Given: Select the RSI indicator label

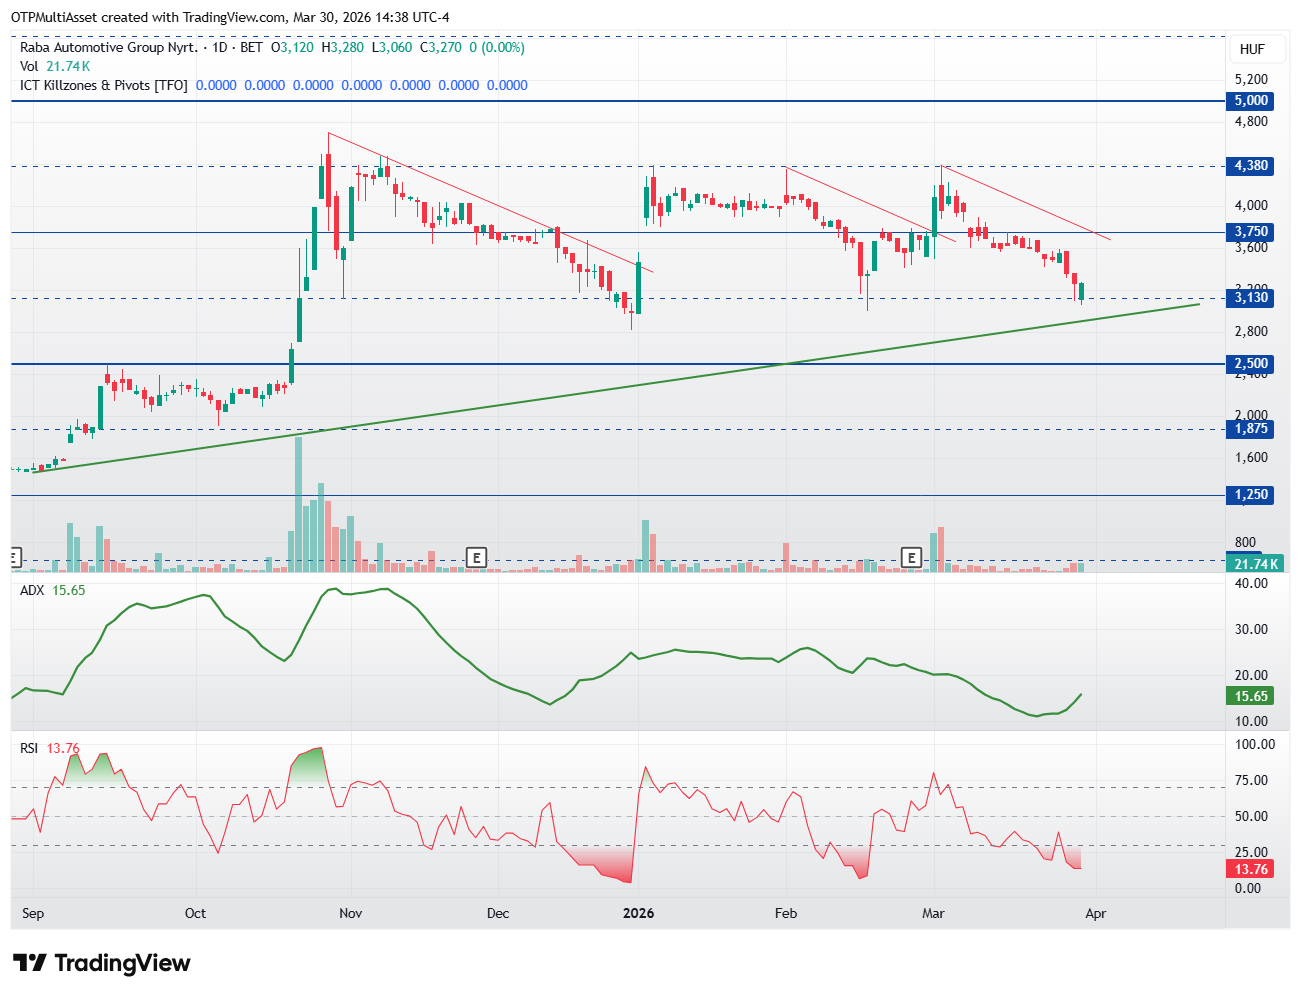Looking at the screenshot, I should point(31,748).
